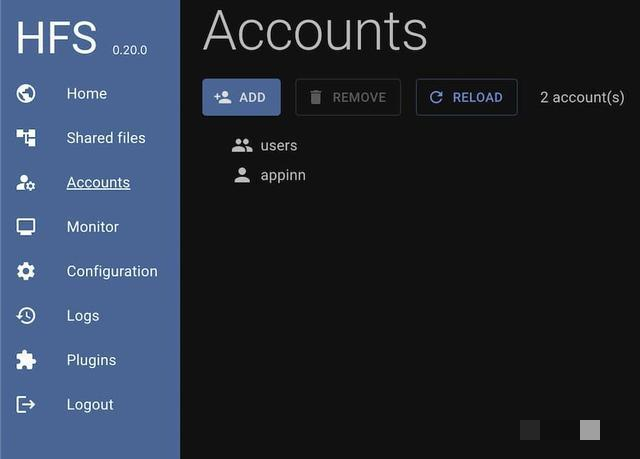Reload the accounts list

point(466,97)
